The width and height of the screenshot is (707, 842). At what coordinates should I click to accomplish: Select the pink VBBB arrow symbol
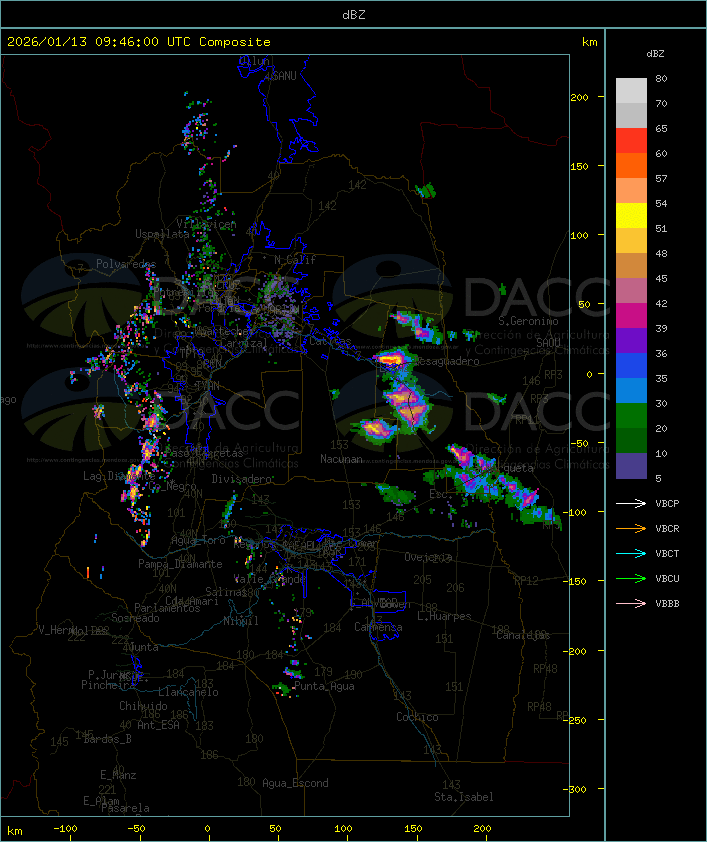631,603
